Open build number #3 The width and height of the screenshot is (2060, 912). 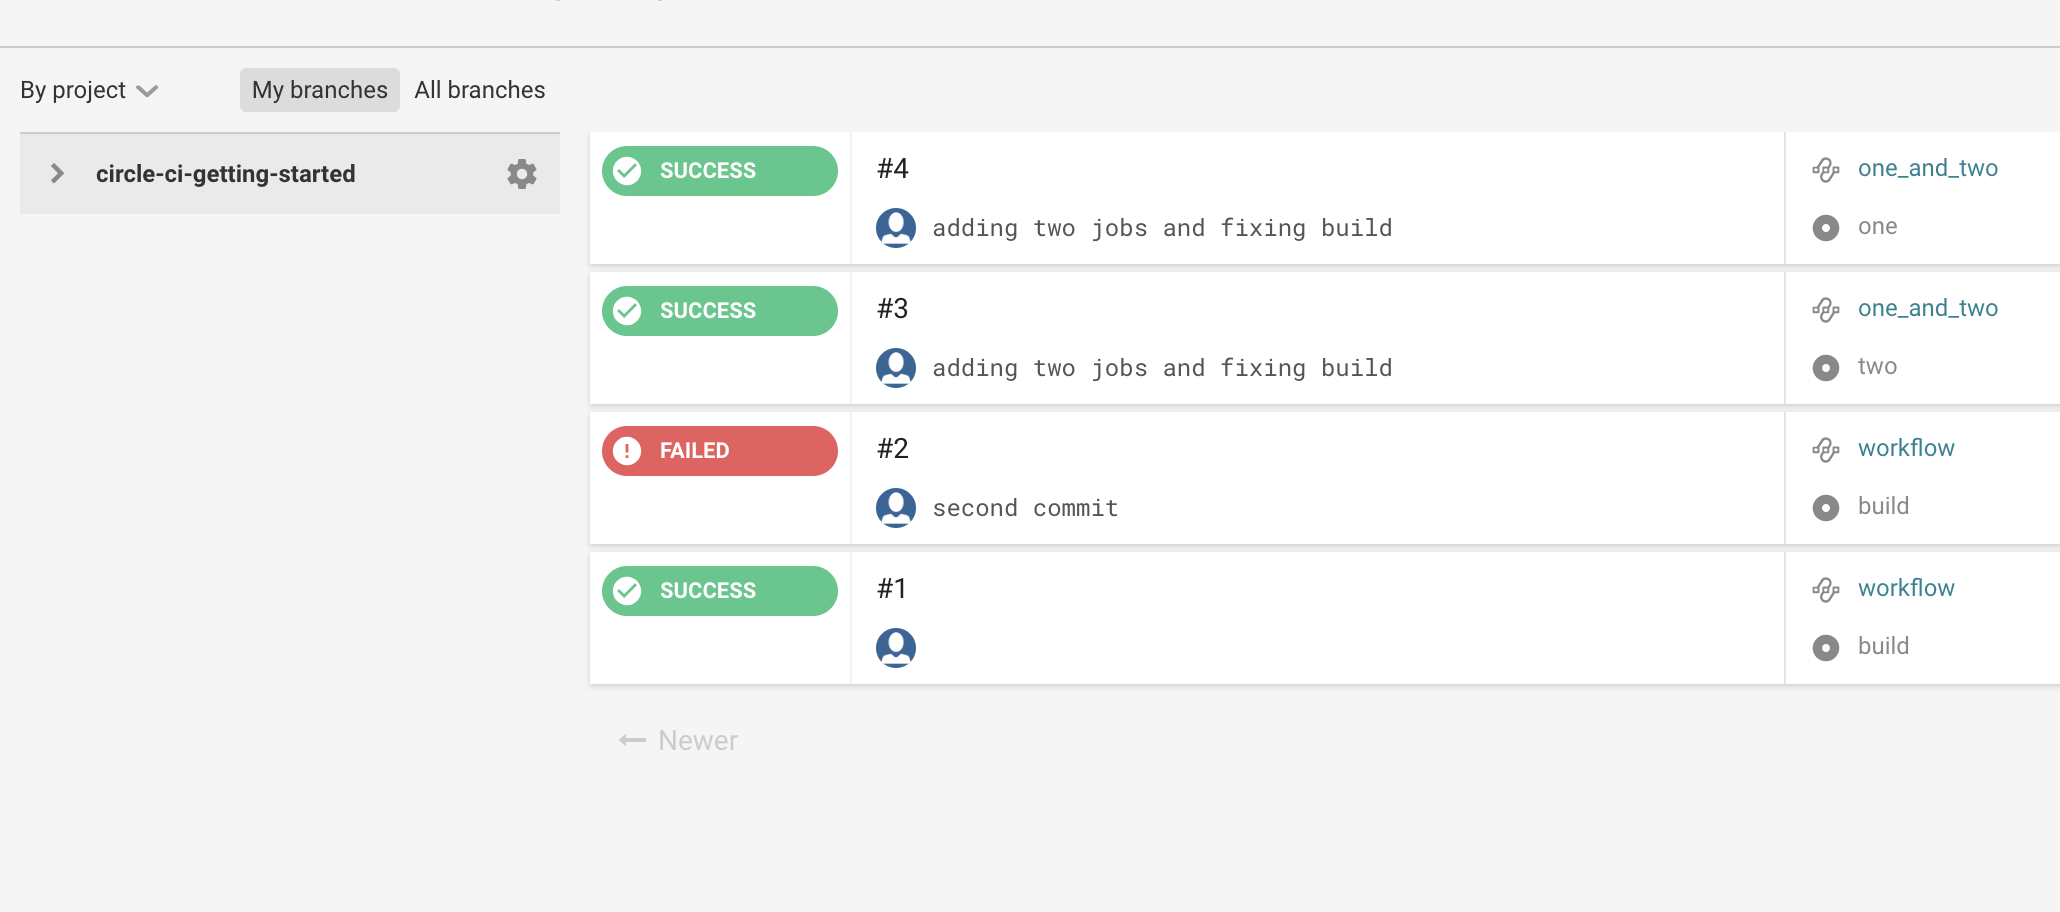point(892,308)
